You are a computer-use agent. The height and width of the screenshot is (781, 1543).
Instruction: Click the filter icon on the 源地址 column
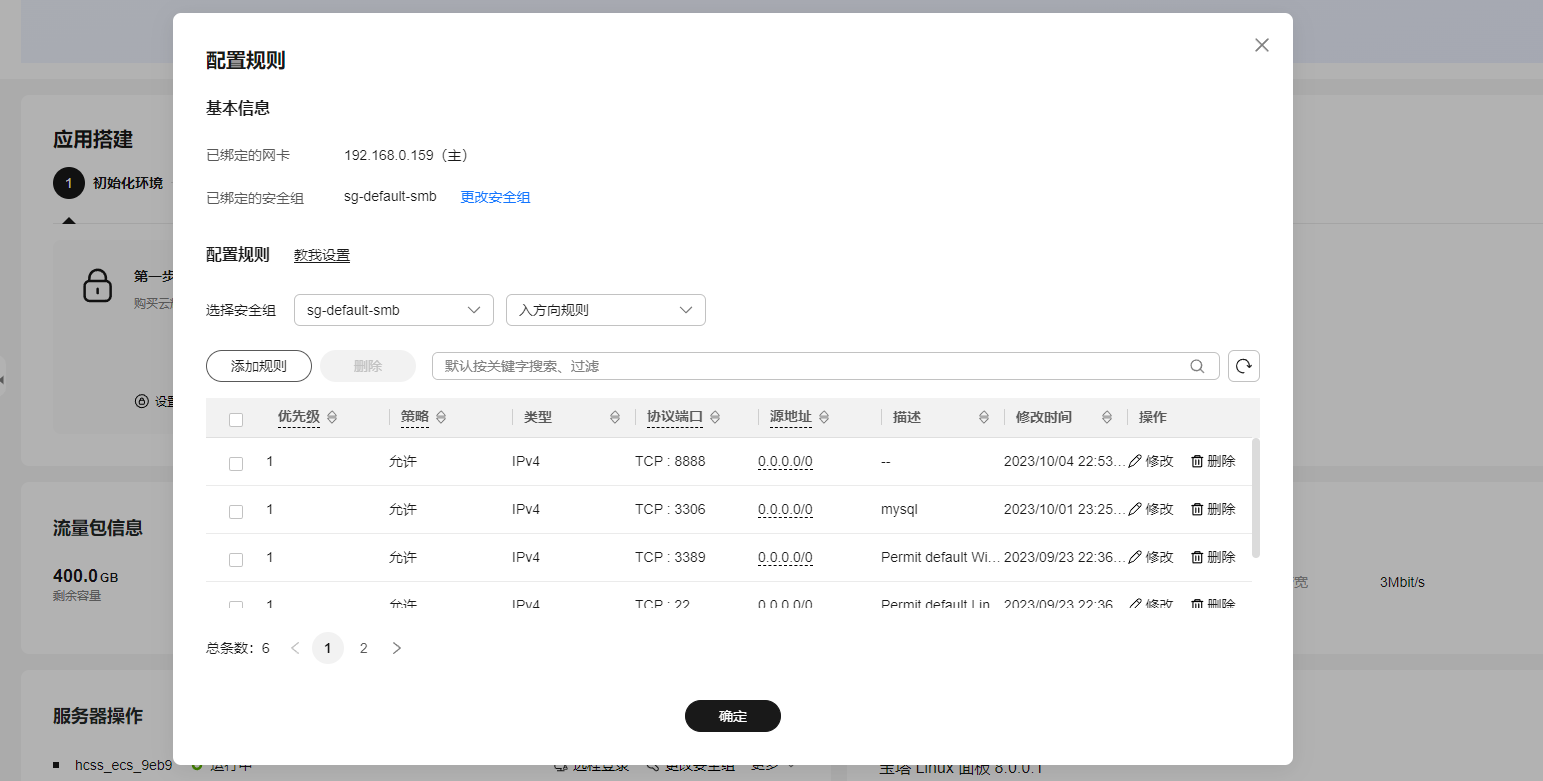826,417
